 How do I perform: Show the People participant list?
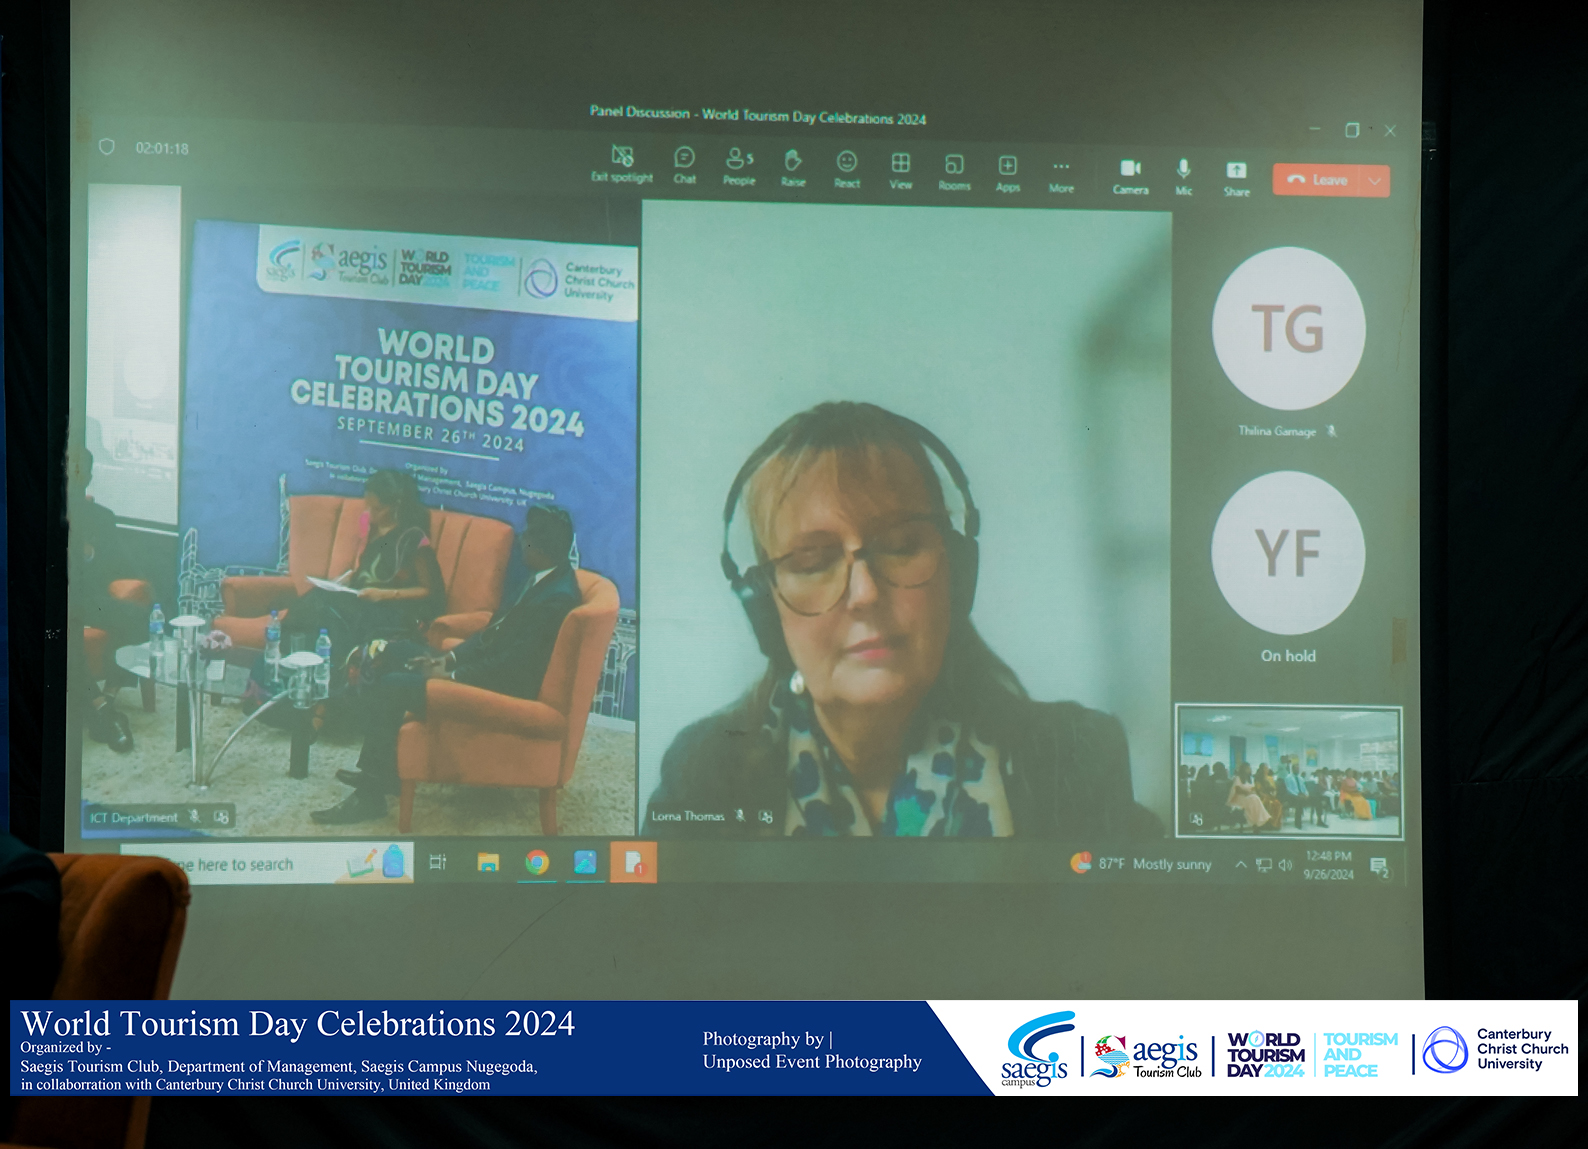coord(739,166)
